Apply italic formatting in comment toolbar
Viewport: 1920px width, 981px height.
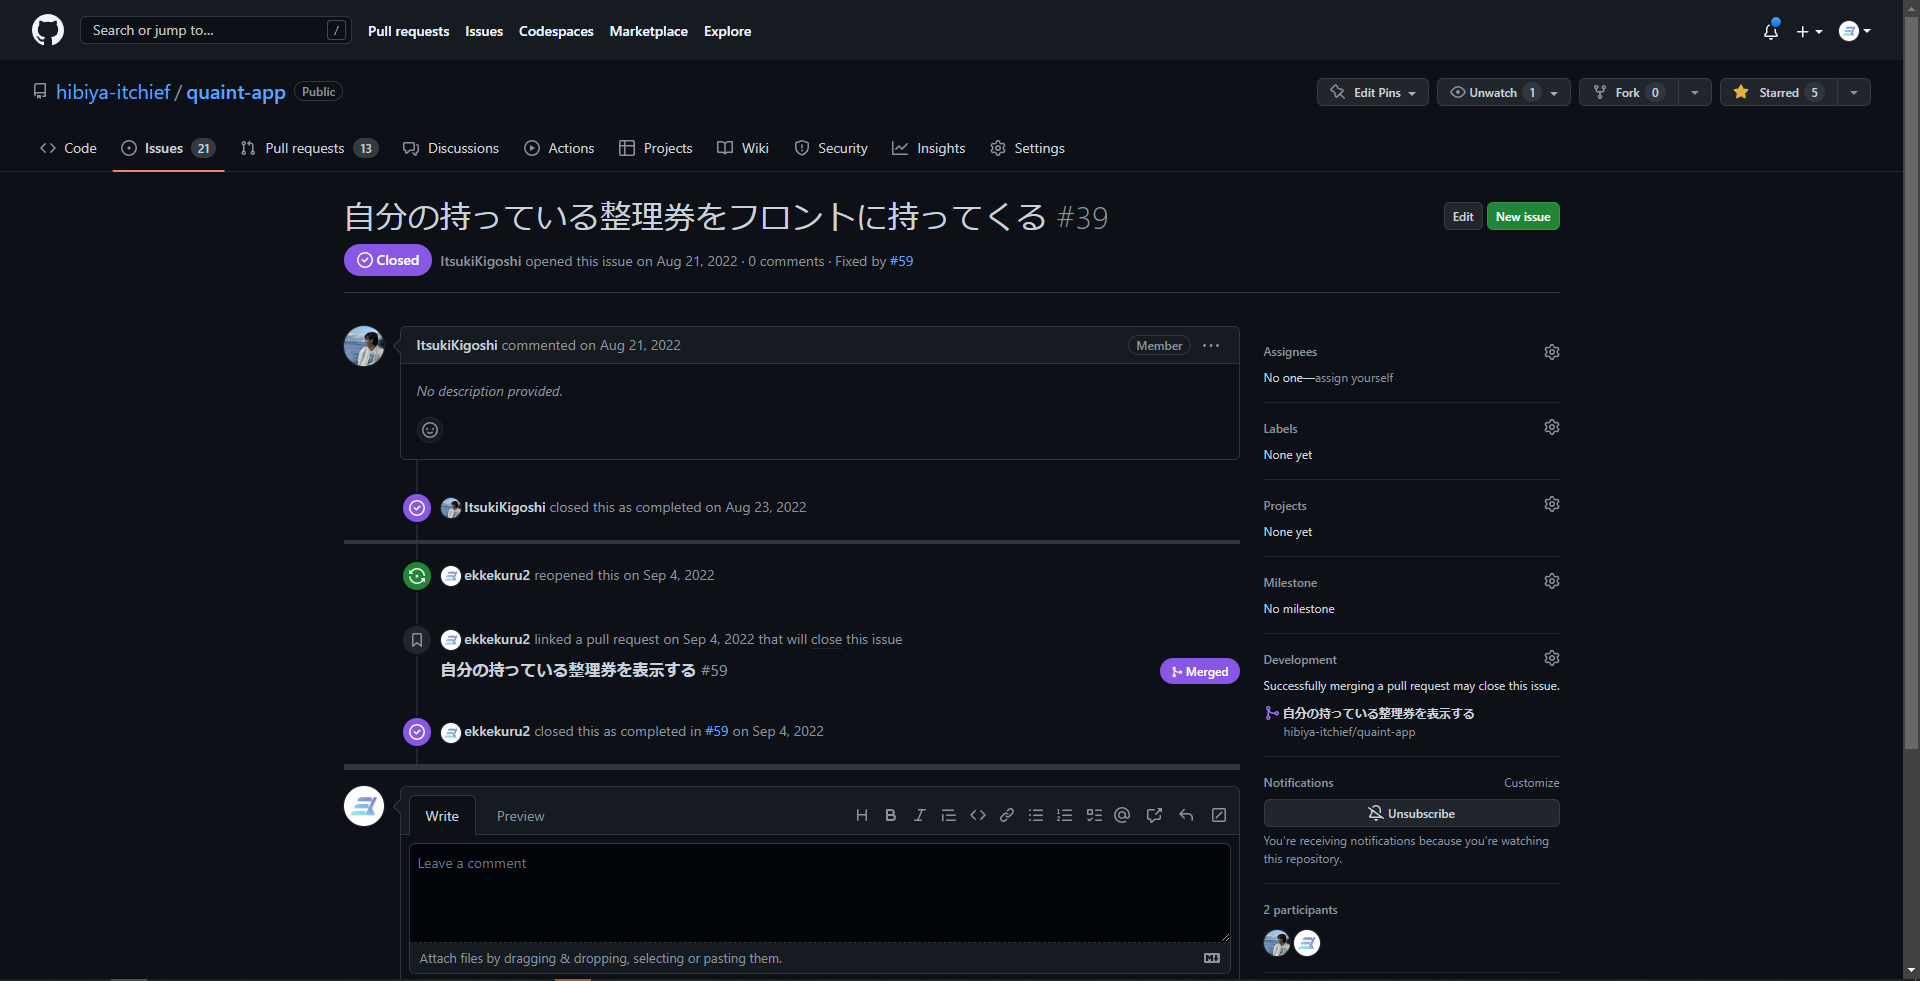click(x=919, y=815)
